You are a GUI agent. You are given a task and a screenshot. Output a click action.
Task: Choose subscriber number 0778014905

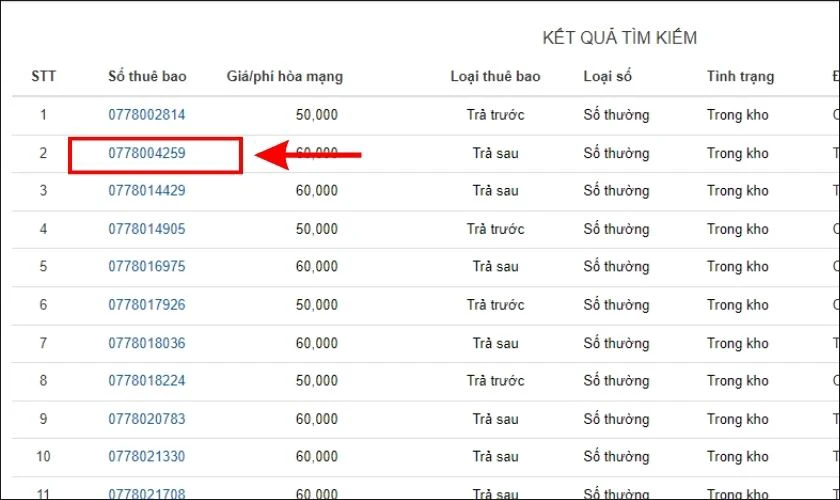coord(147,229)
